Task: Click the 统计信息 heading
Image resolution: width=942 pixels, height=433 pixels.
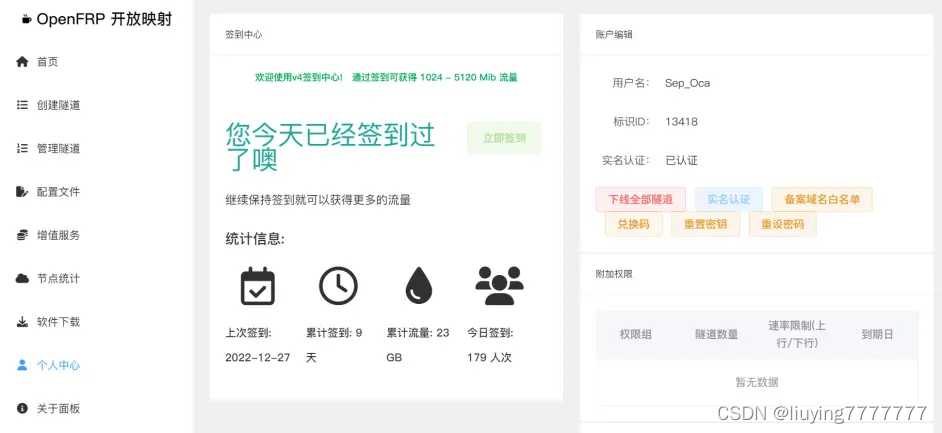Action: [x=255, y=238]
